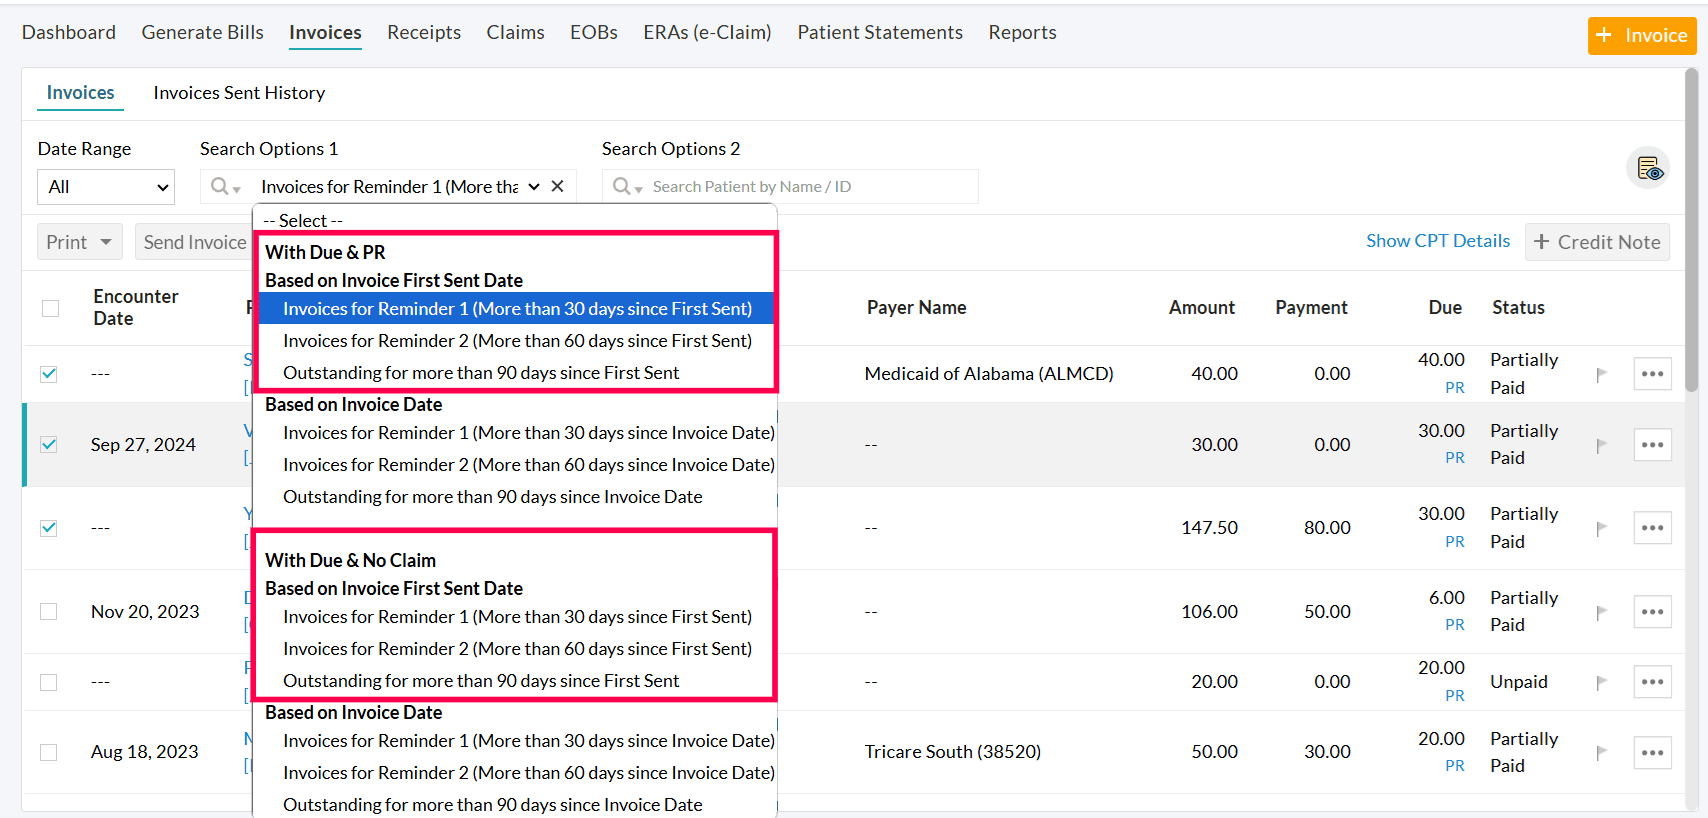1708x818 pixels.
Task: Click the orange + Invoice button
Action: [1641, 35]
